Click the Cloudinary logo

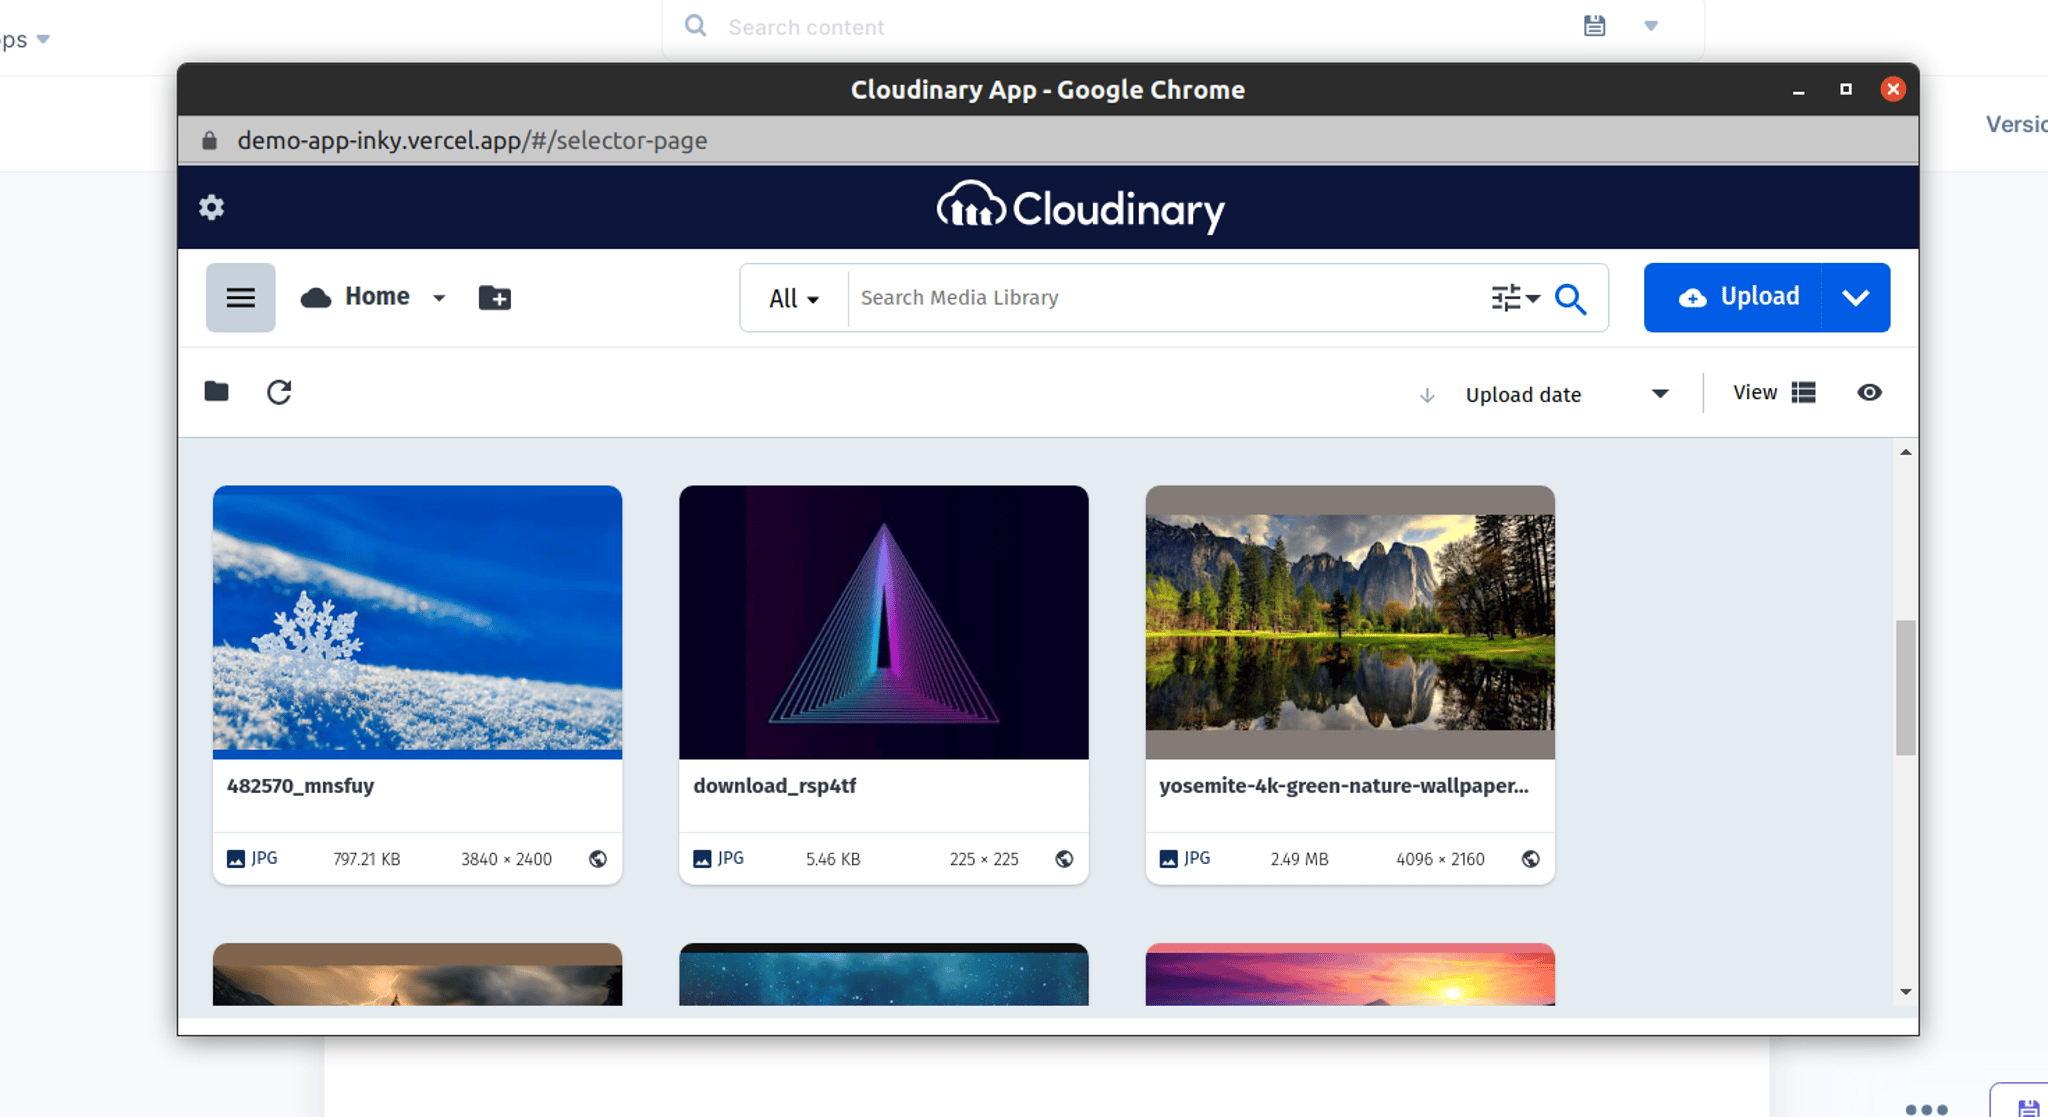(1080, 207)
